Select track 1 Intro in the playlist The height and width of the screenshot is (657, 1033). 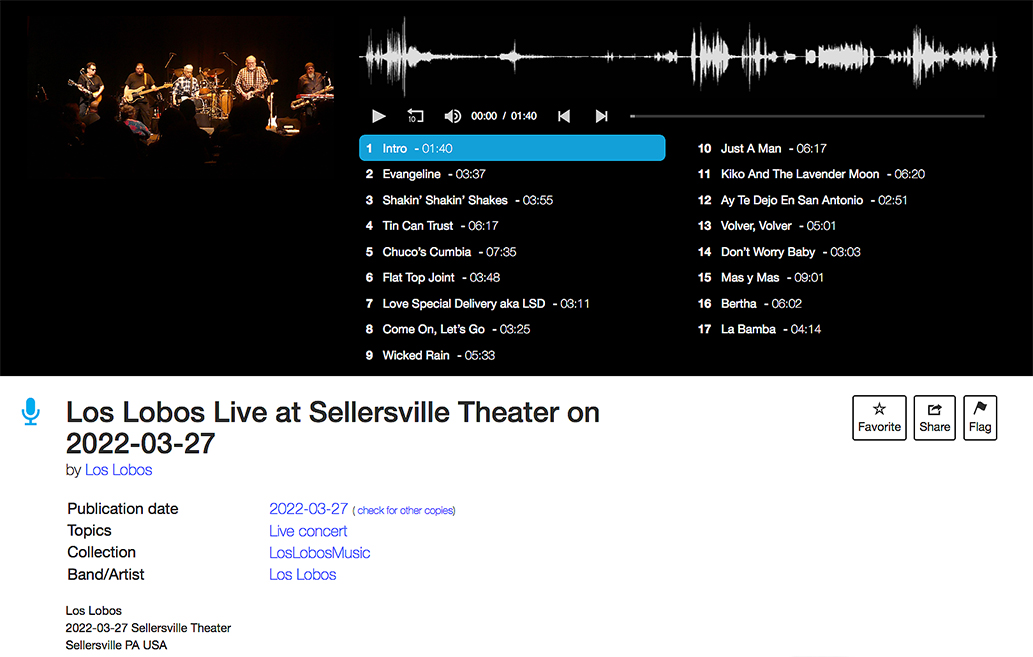tap(512, 148)
